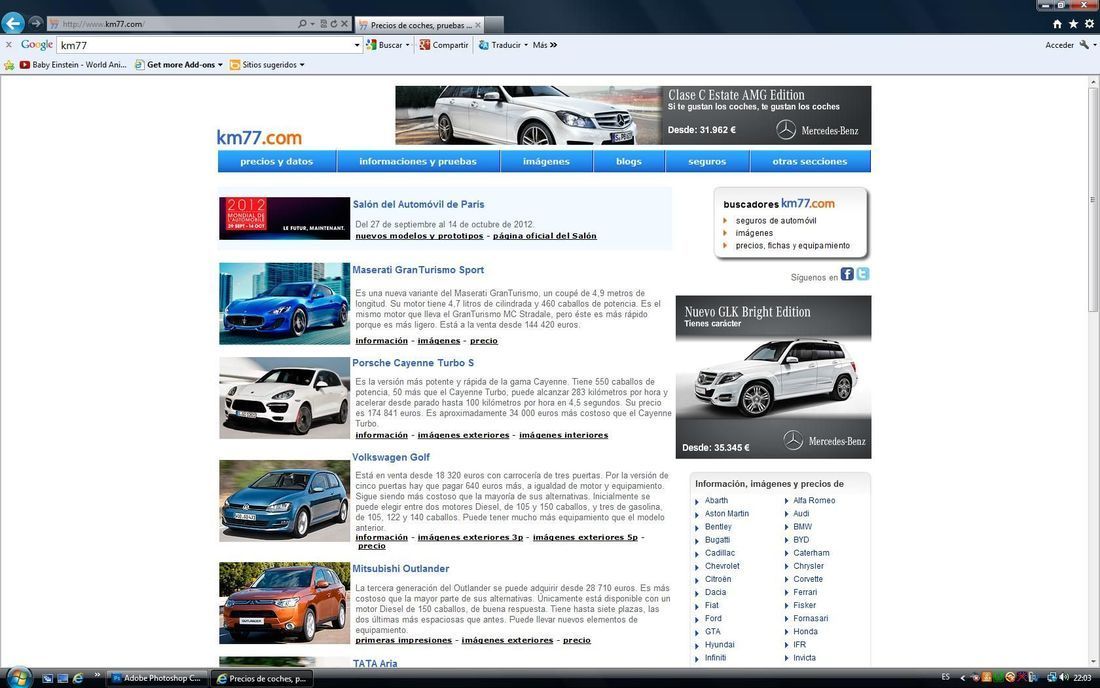
Task: Click the browser forward arrow button
Action: point(35,23)
